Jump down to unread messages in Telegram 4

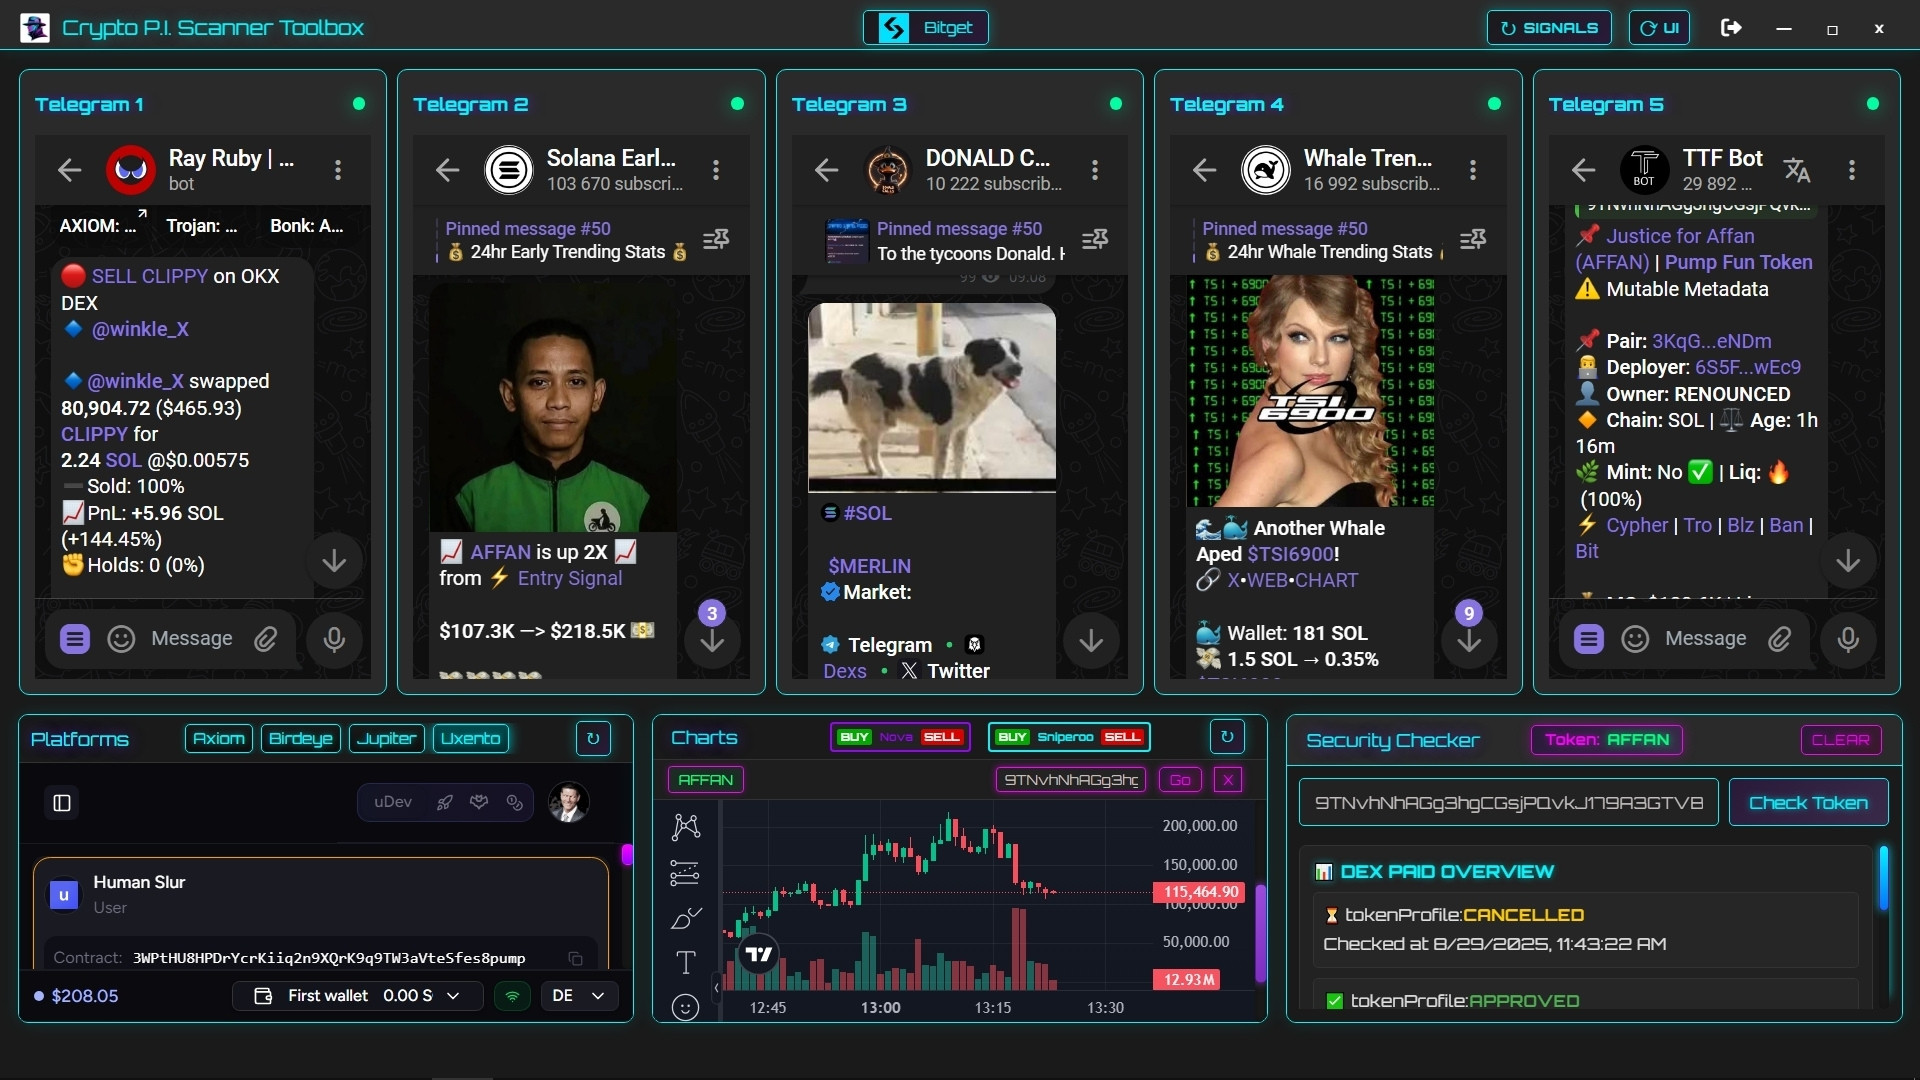tap(1469, 640)
